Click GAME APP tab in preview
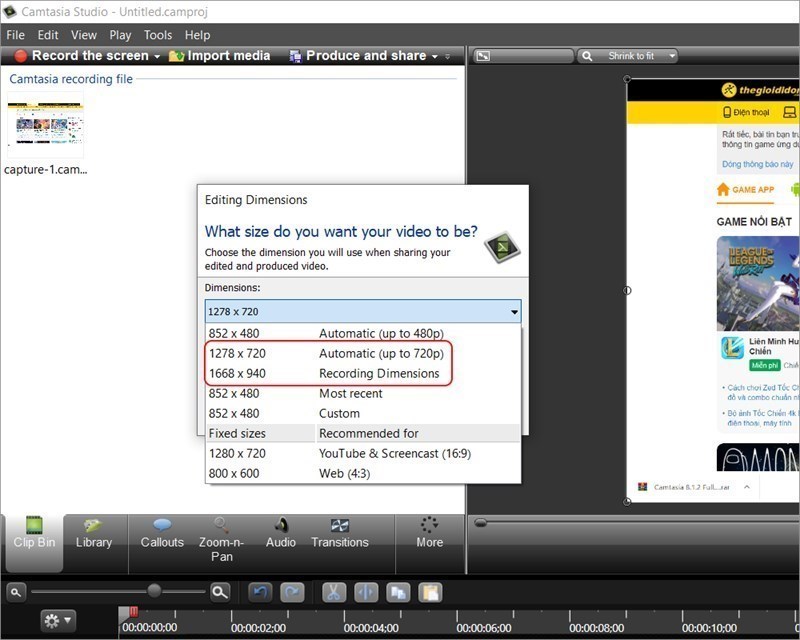This screenshot has height=640, width=800. (745, 190)
